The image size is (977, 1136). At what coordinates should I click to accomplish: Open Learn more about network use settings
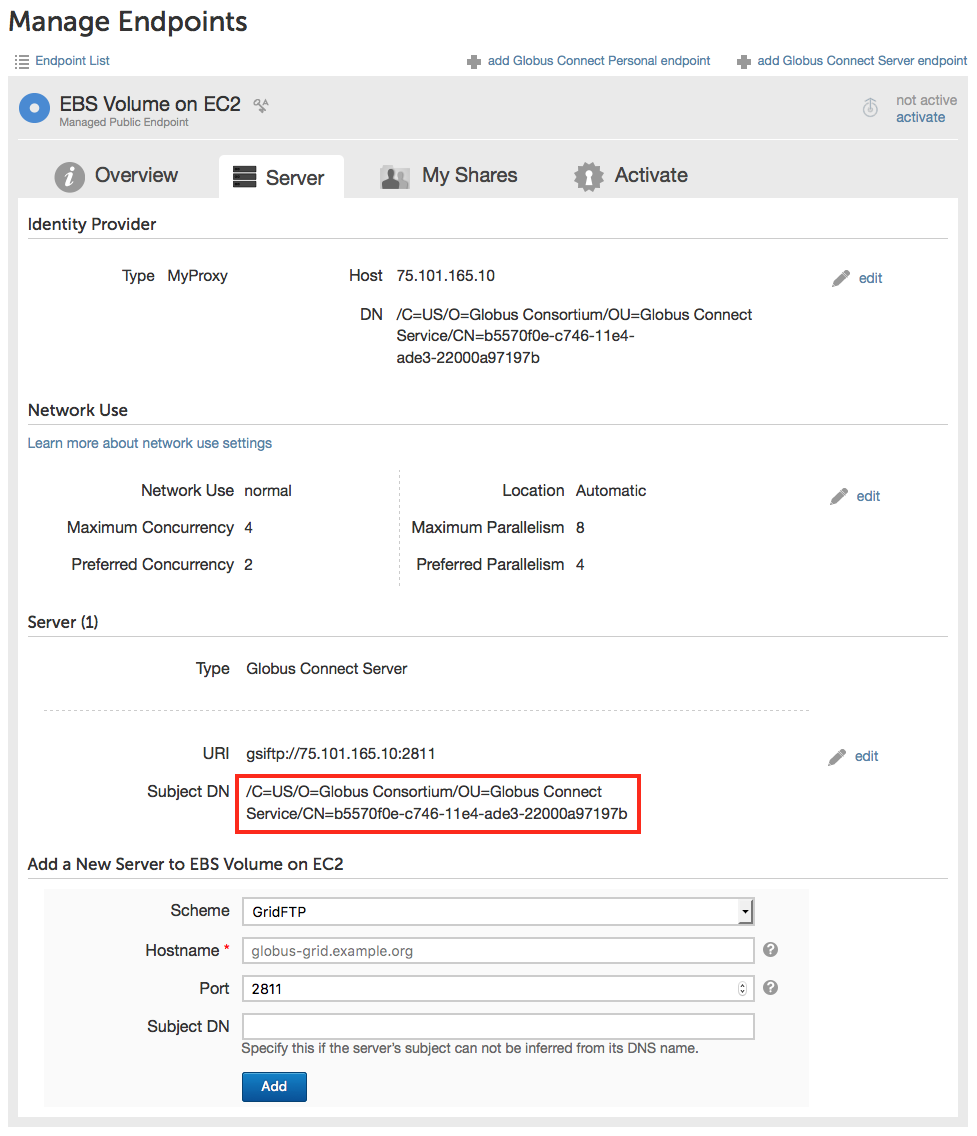[x=150, y=443]
